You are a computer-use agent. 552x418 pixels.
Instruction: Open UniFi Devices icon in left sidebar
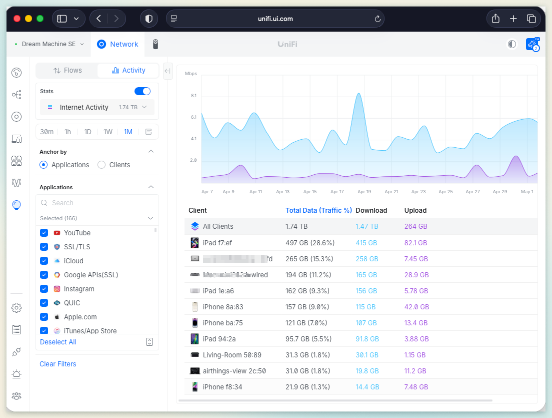point(17,117)
